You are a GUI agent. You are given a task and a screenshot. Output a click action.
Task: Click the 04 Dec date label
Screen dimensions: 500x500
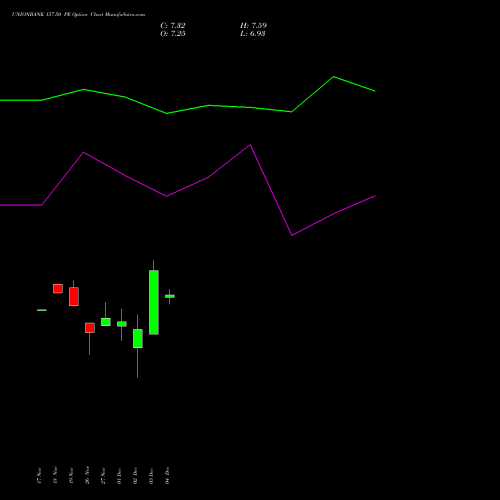[x=167, y=475]
